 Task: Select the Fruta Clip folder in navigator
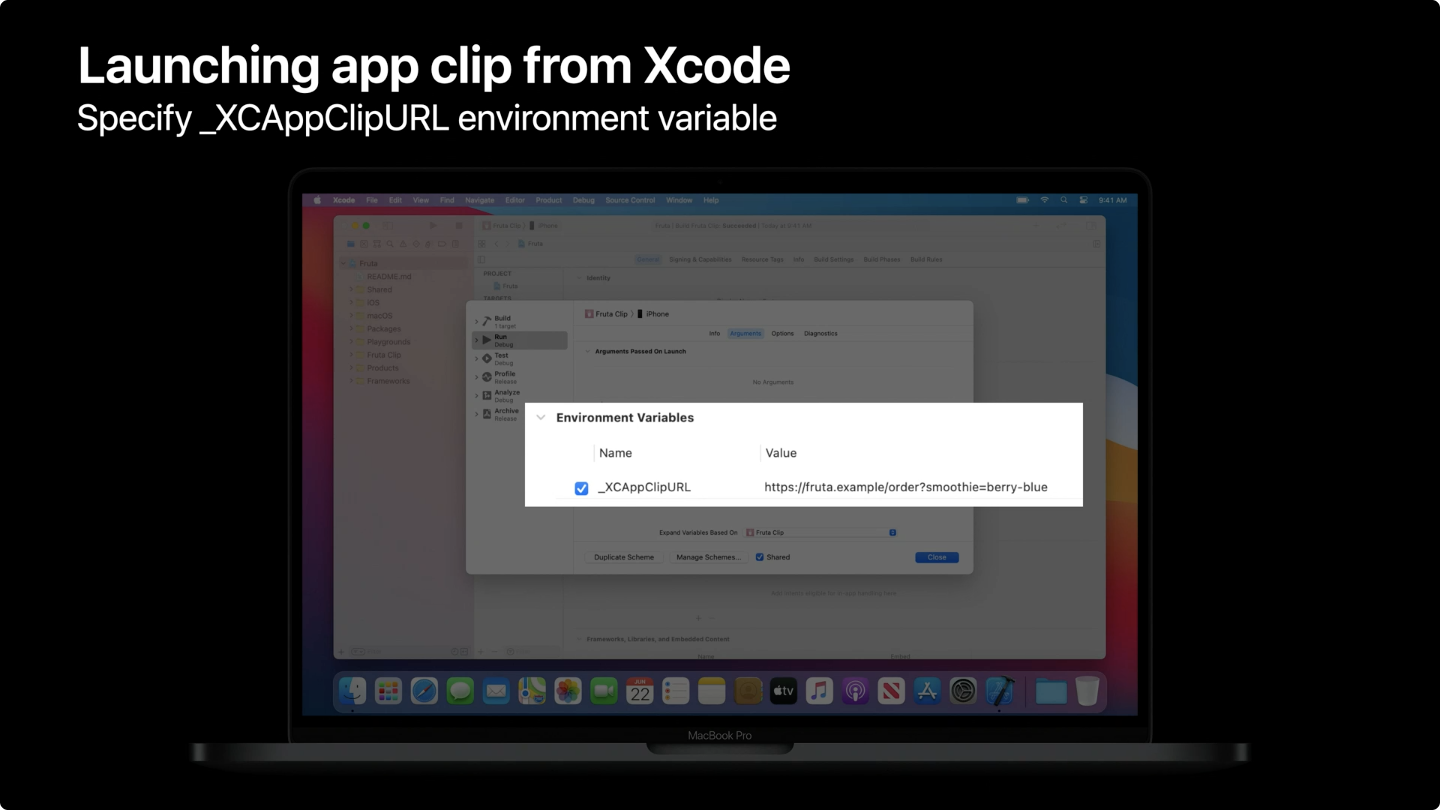[384, 355]
